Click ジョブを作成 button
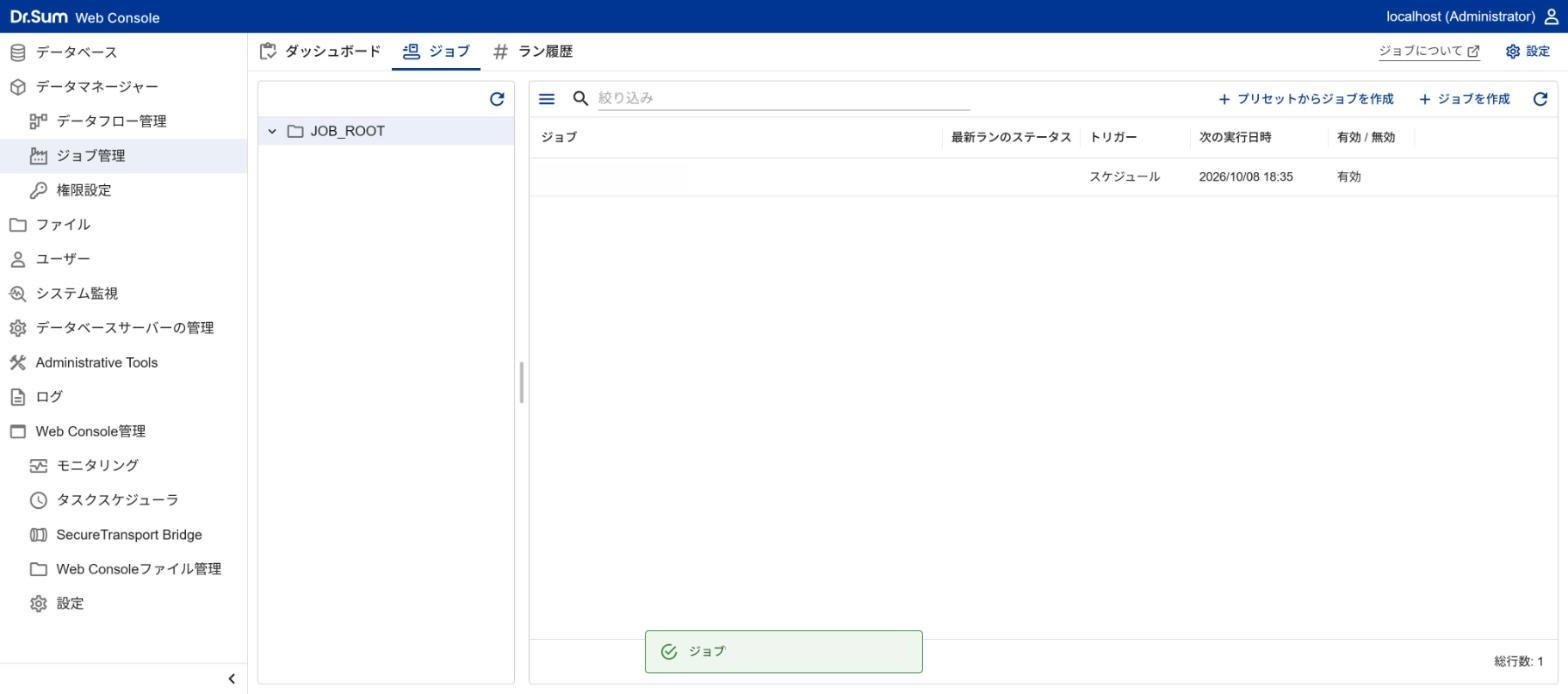1568x694 pixels. click(1464, 99)
